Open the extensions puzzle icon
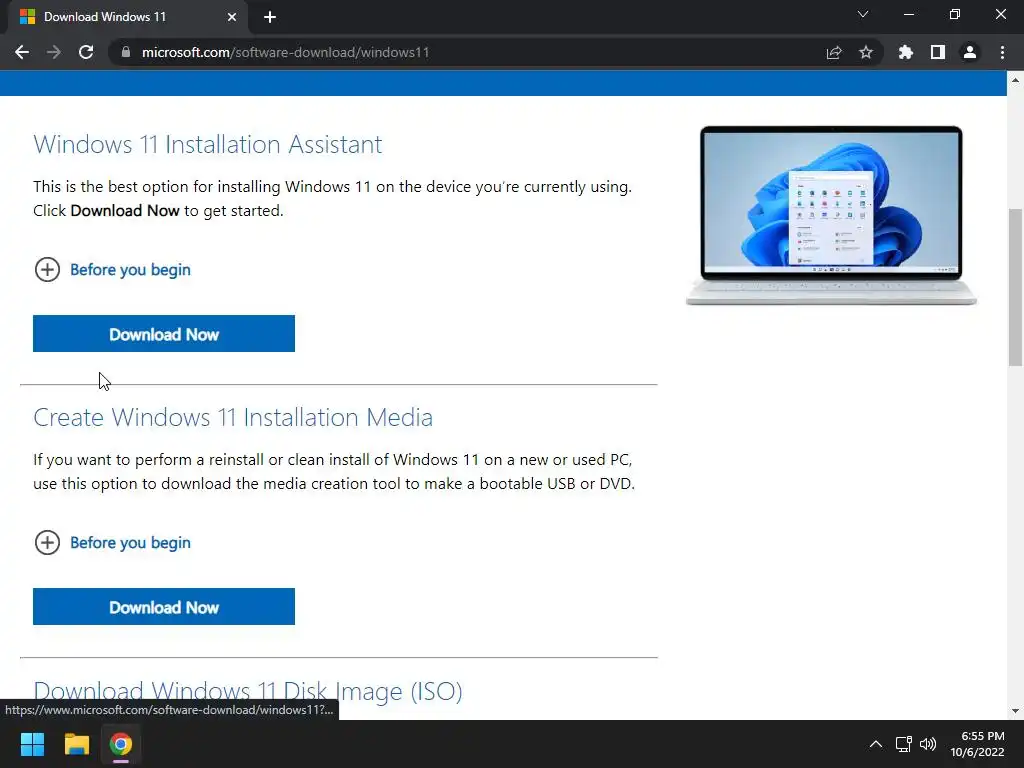The width and height of the screenshot is (1024, 768). pyautogui.click(x=905, y=52)
